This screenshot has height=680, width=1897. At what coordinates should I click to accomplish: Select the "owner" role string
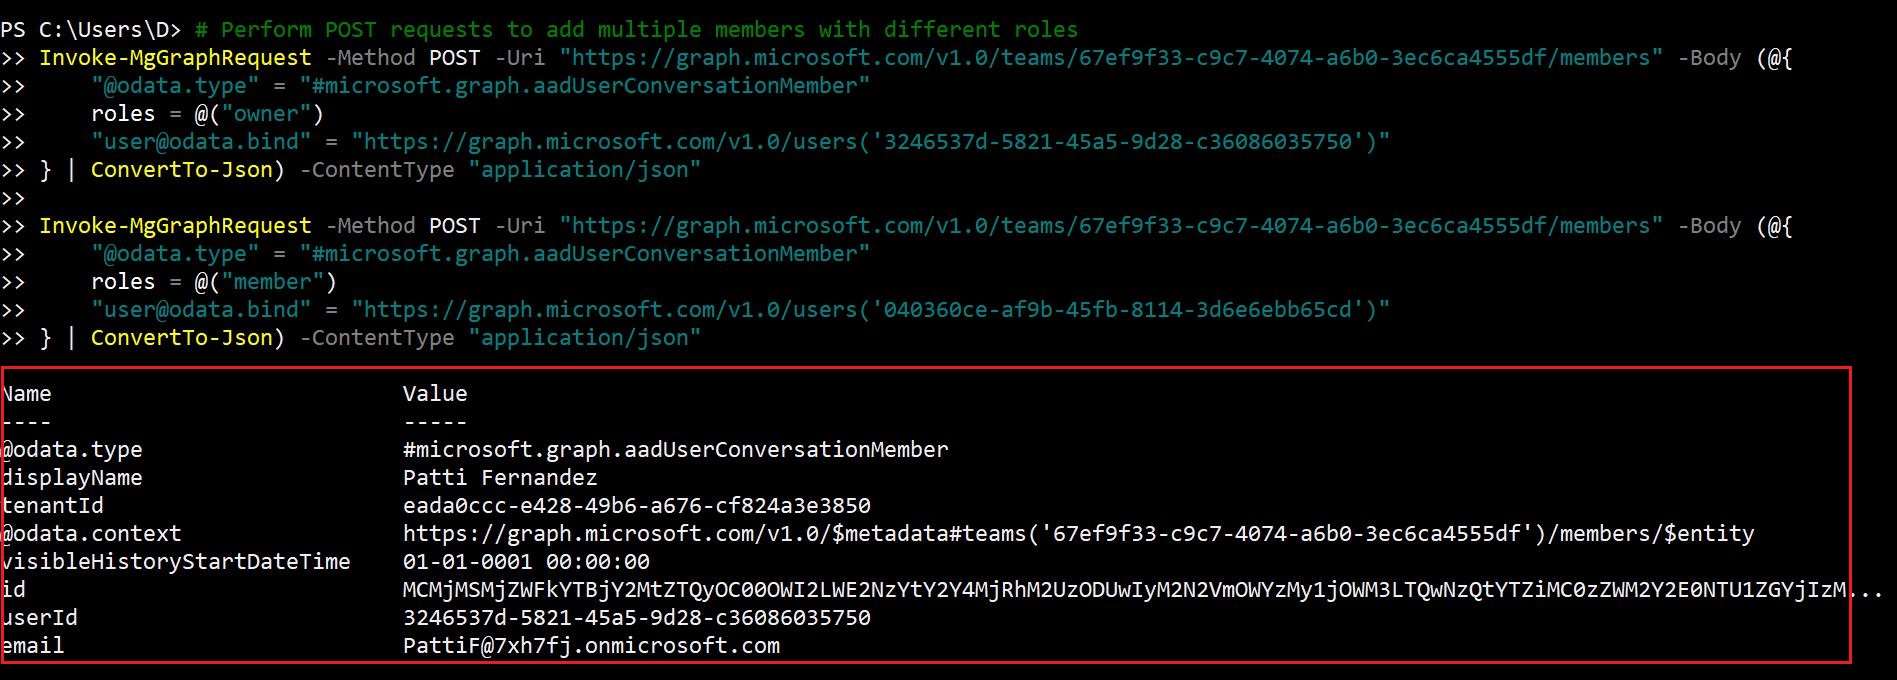[x=266, y=114]
